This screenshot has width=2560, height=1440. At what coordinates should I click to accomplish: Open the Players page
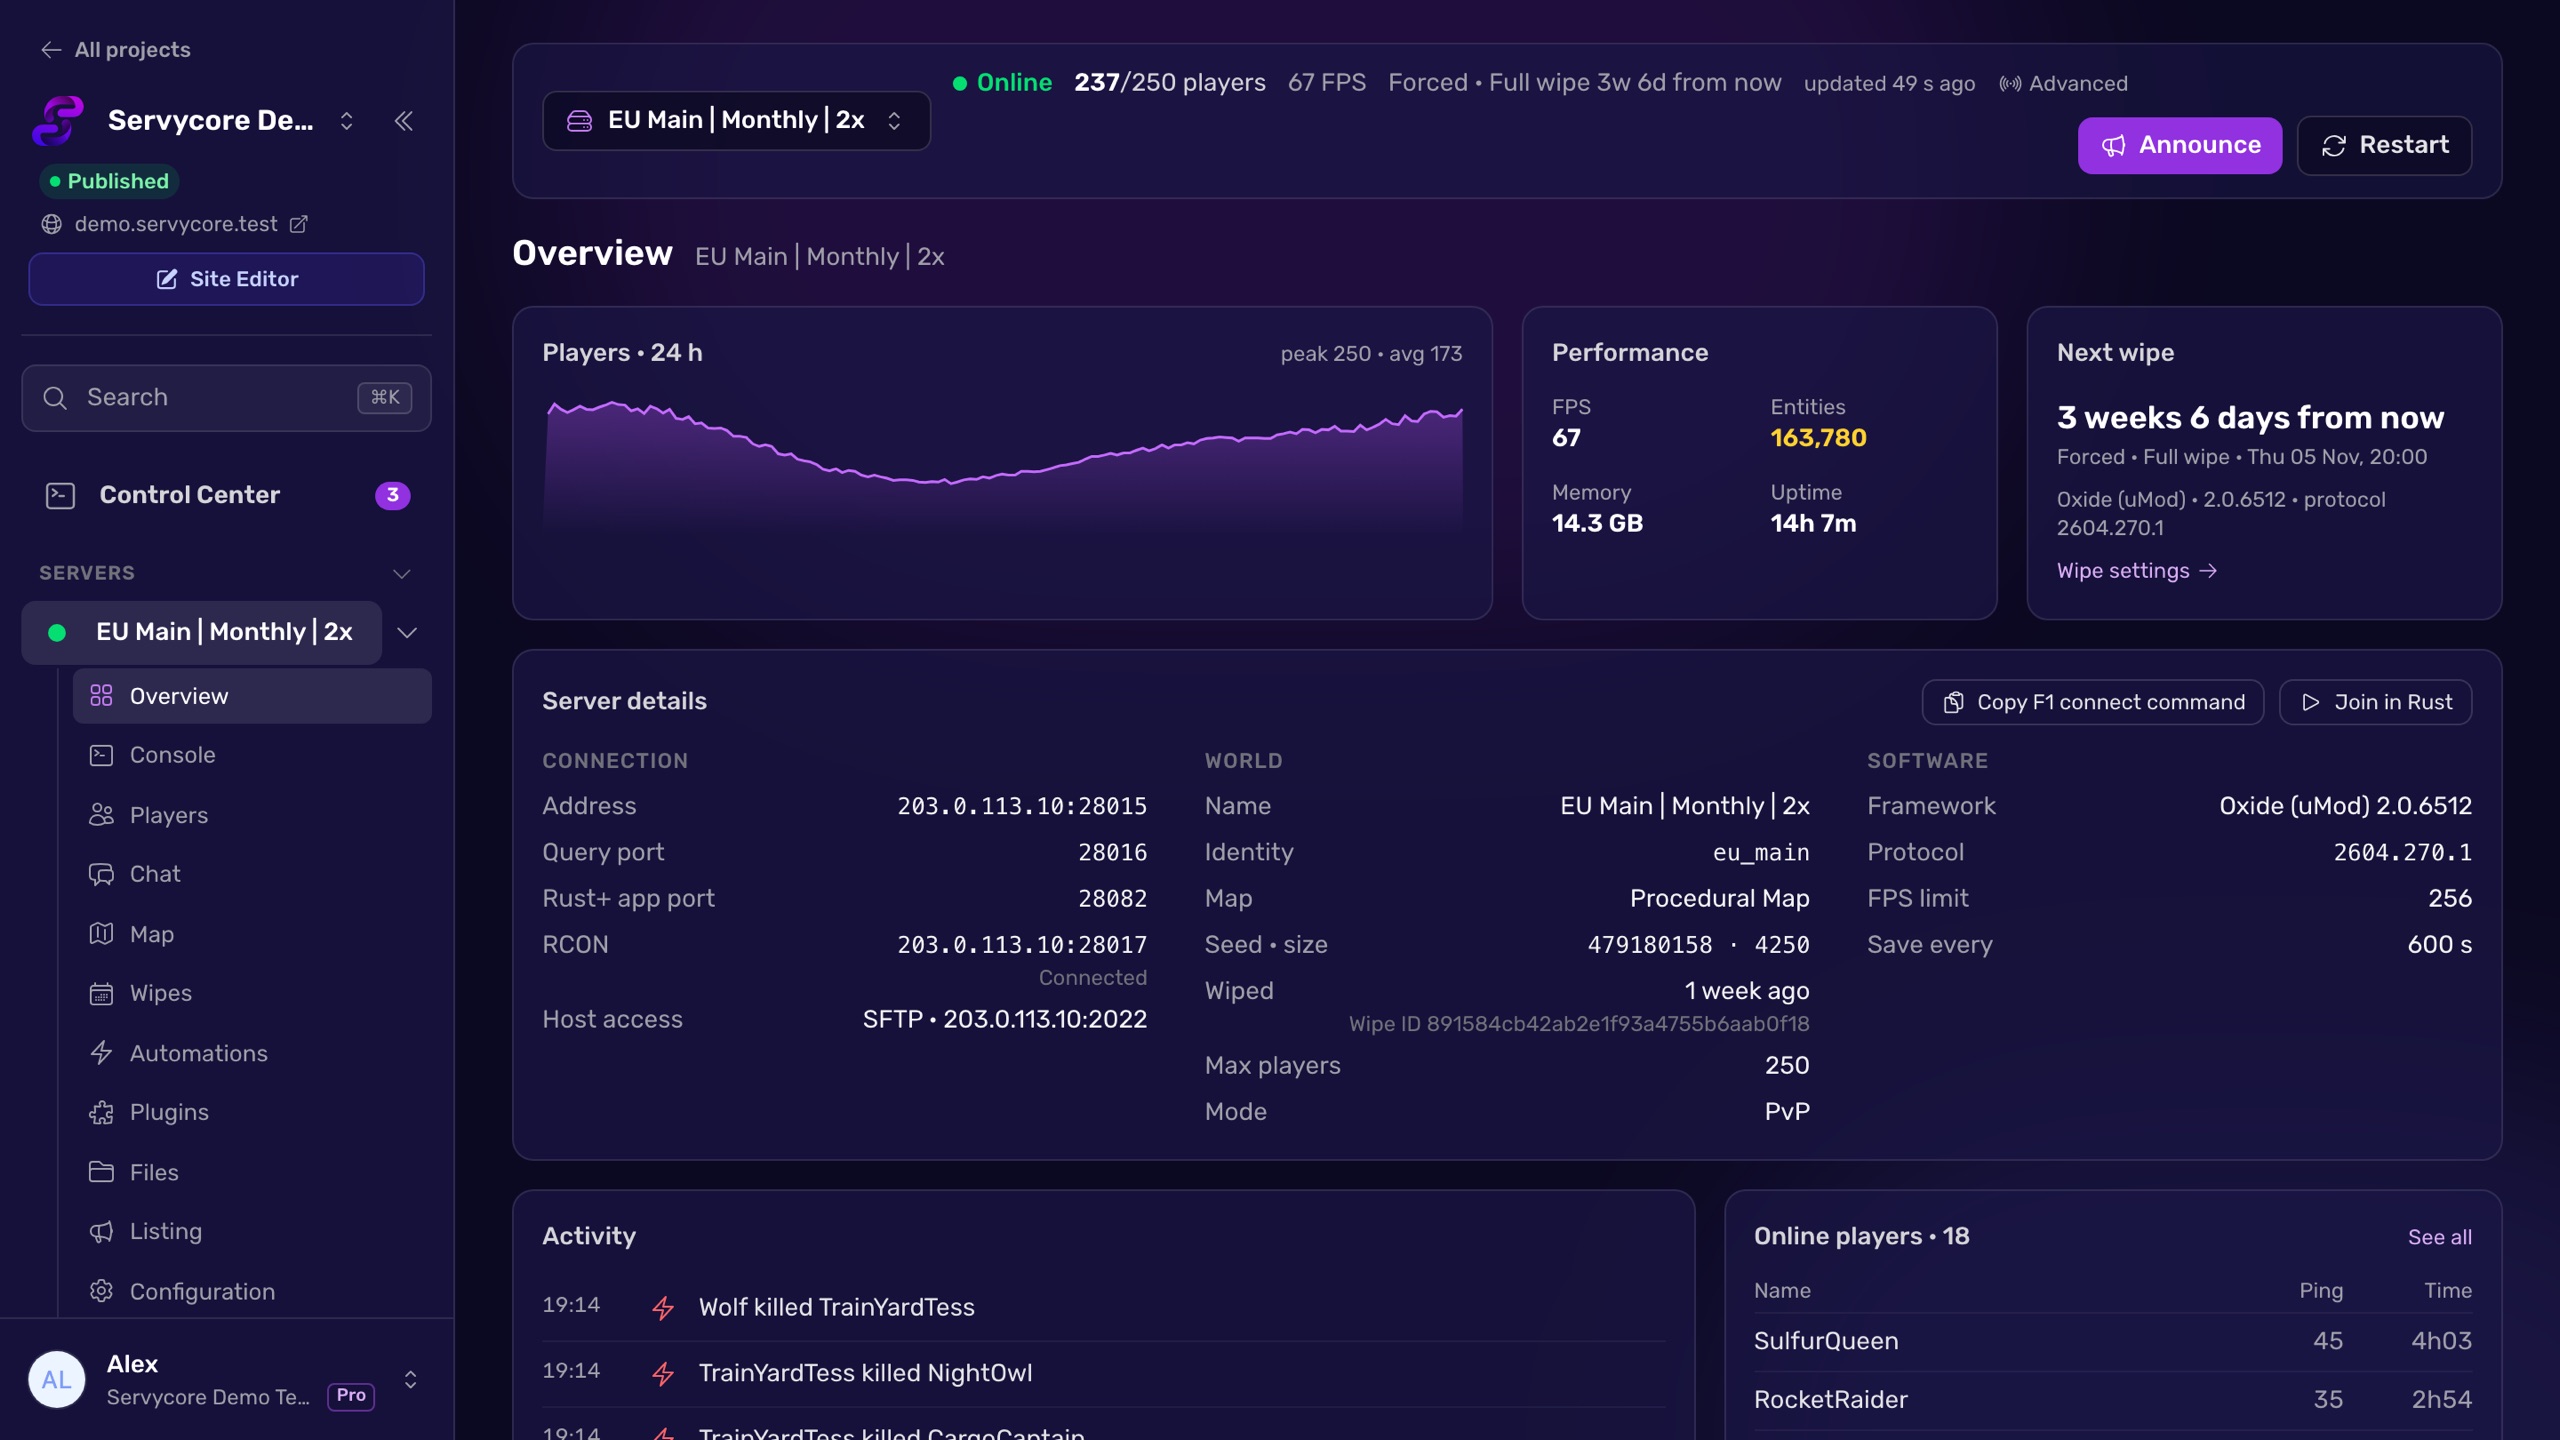(252, 815)
